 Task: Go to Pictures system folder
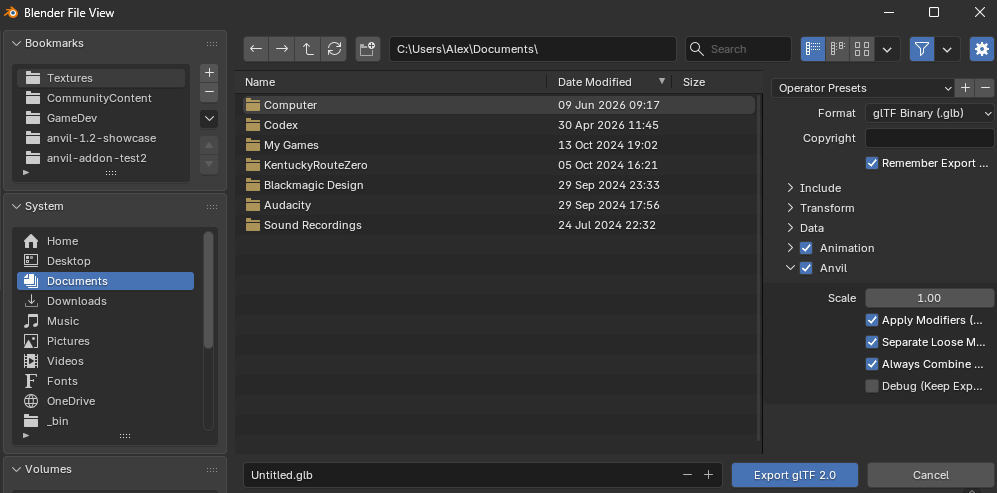pyautogui.click(x=106, y=341)
